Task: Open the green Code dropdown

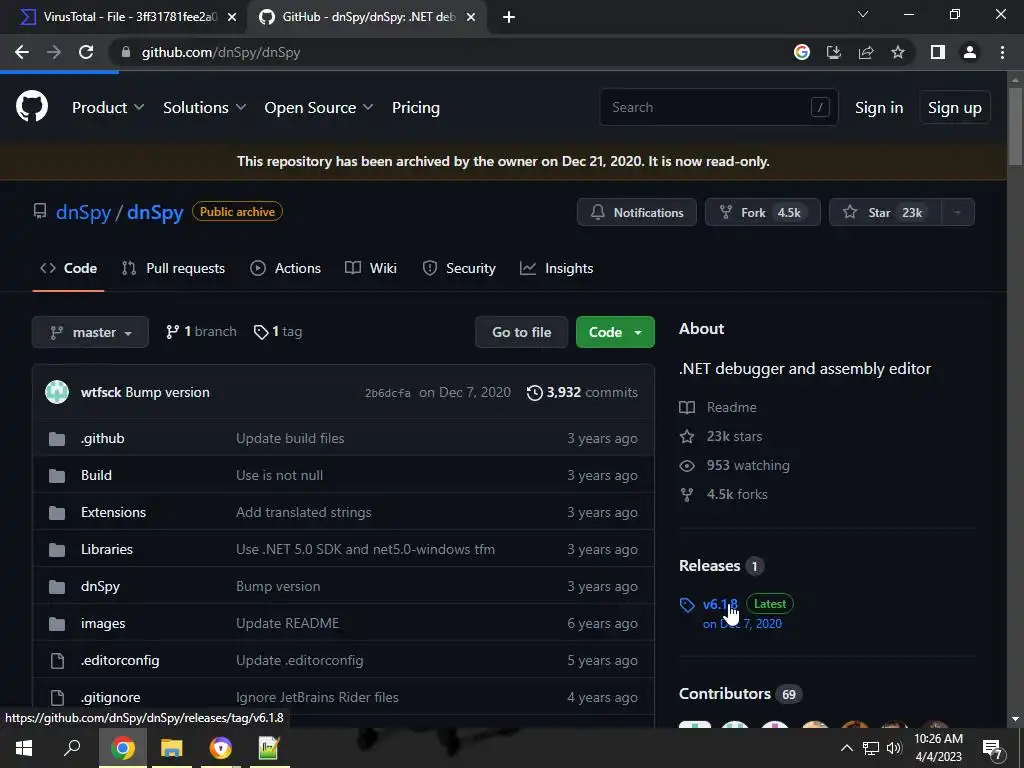Action: 615,332
